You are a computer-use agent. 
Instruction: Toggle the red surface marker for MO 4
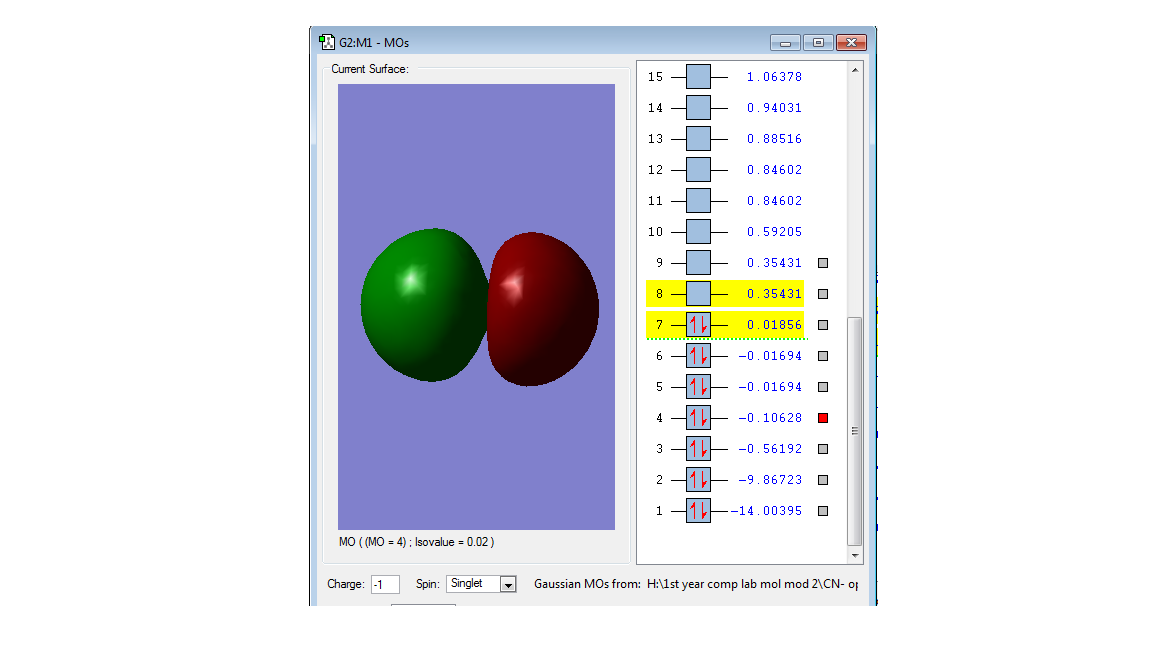coord(823,418)
